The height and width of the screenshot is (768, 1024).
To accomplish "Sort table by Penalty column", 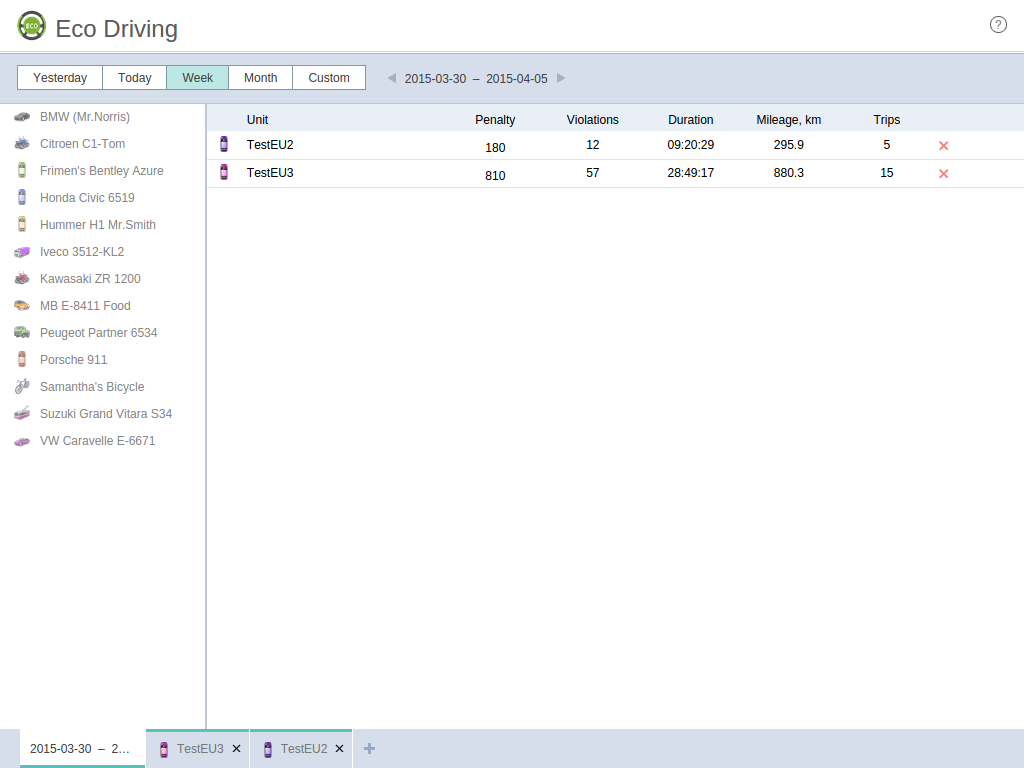I will click(x=495, y=120).
